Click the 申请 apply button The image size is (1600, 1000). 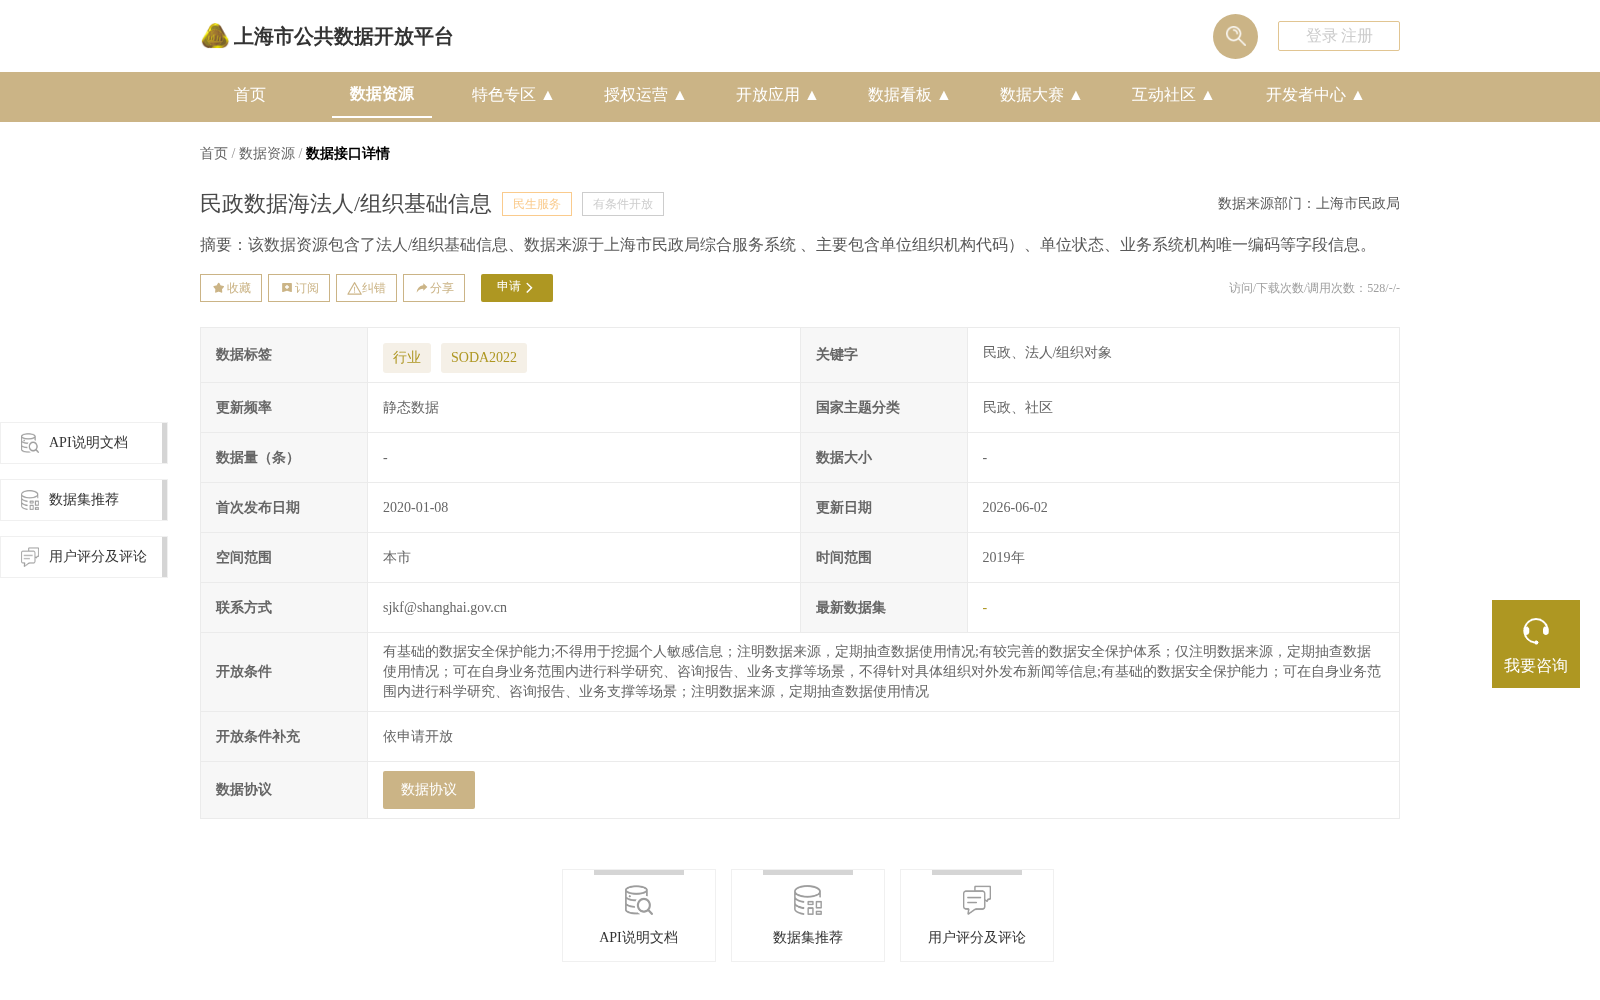click(x=517, y=288)
